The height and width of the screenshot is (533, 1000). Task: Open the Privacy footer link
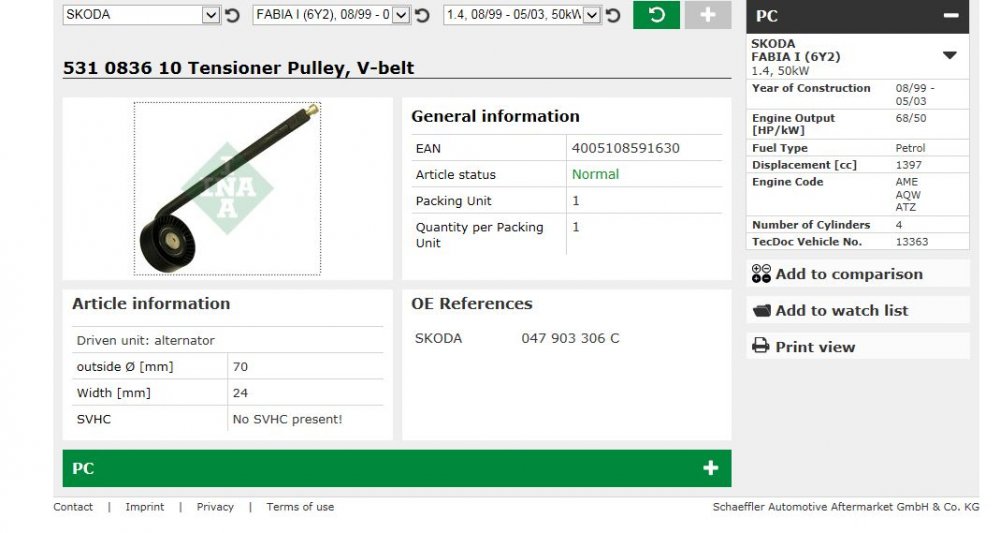coord(215,507)
